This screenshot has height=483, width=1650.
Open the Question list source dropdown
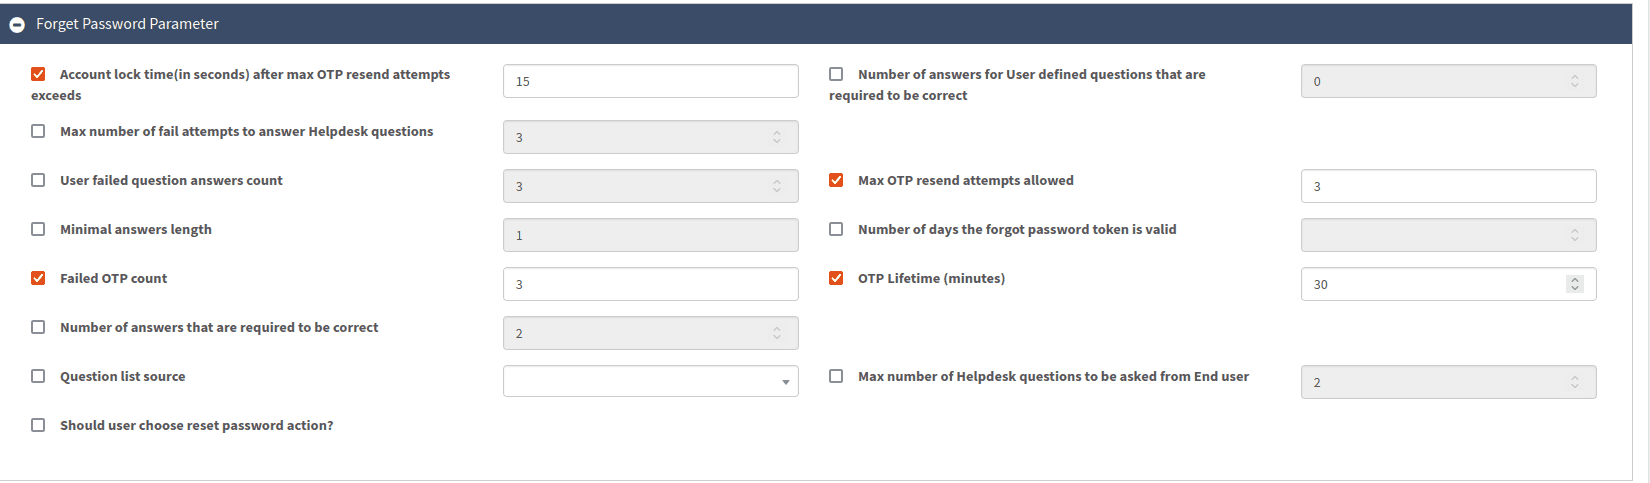pos(651,381)
